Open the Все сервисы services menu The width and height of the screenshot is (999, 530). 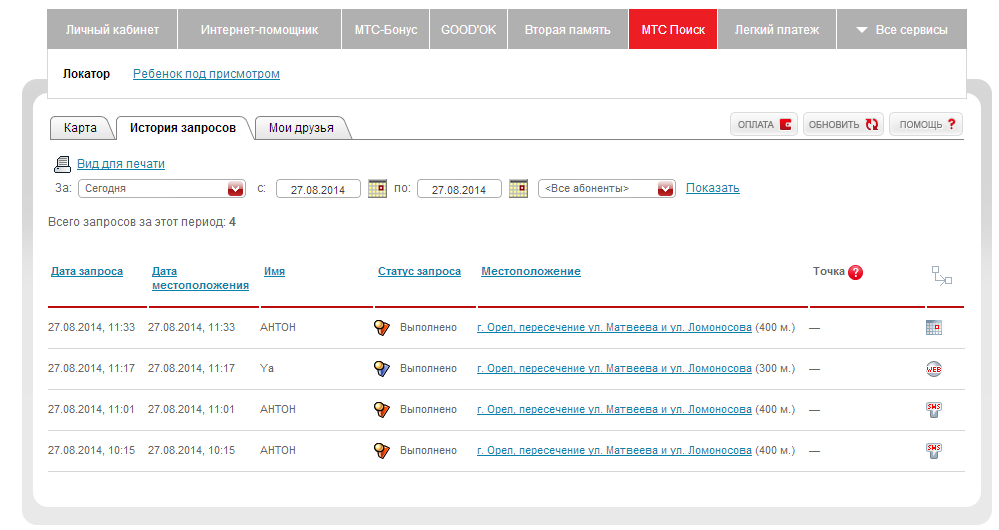pos(901,30)
